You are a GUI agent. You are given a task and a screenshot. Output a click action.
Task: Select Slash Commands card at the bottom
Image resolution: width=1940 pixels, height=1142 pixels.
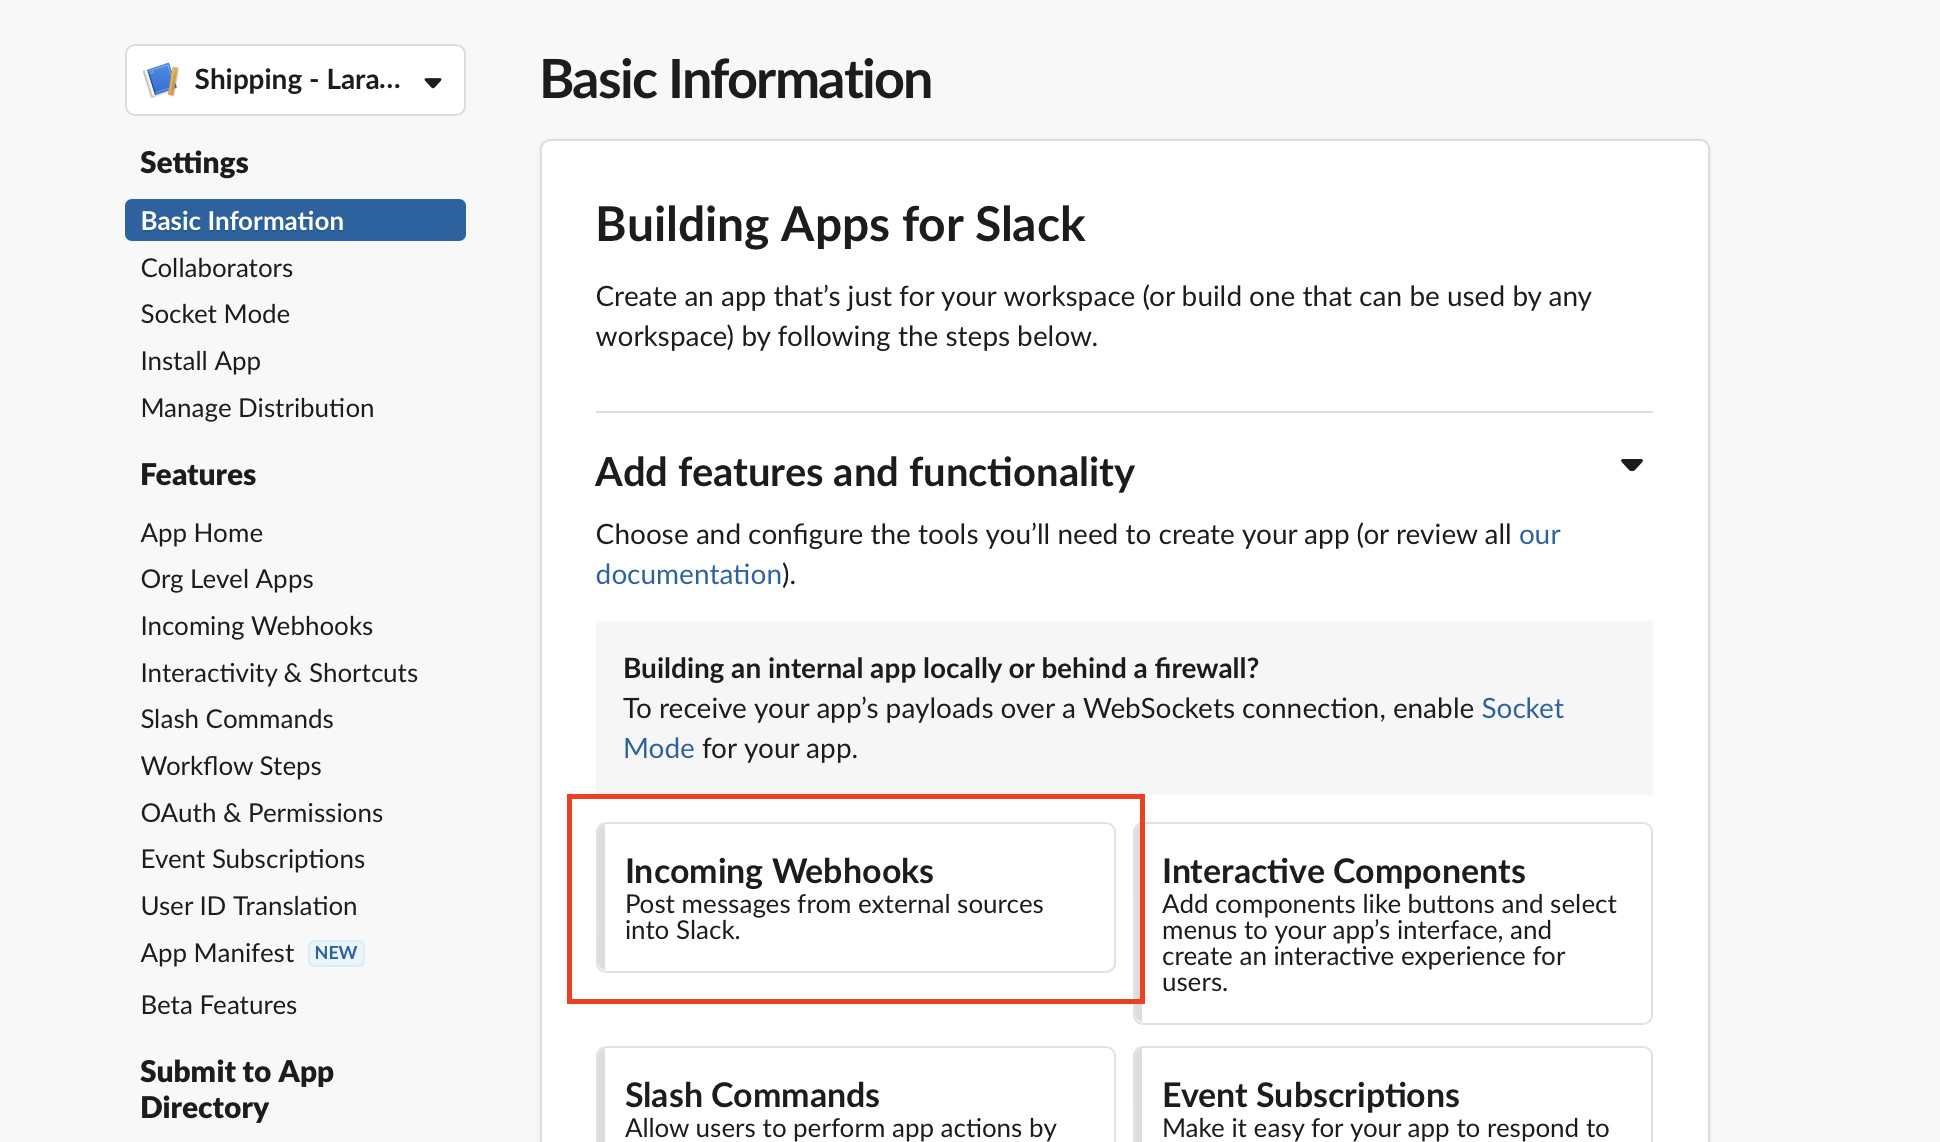pyautogui.click(x=855, y=1100)
